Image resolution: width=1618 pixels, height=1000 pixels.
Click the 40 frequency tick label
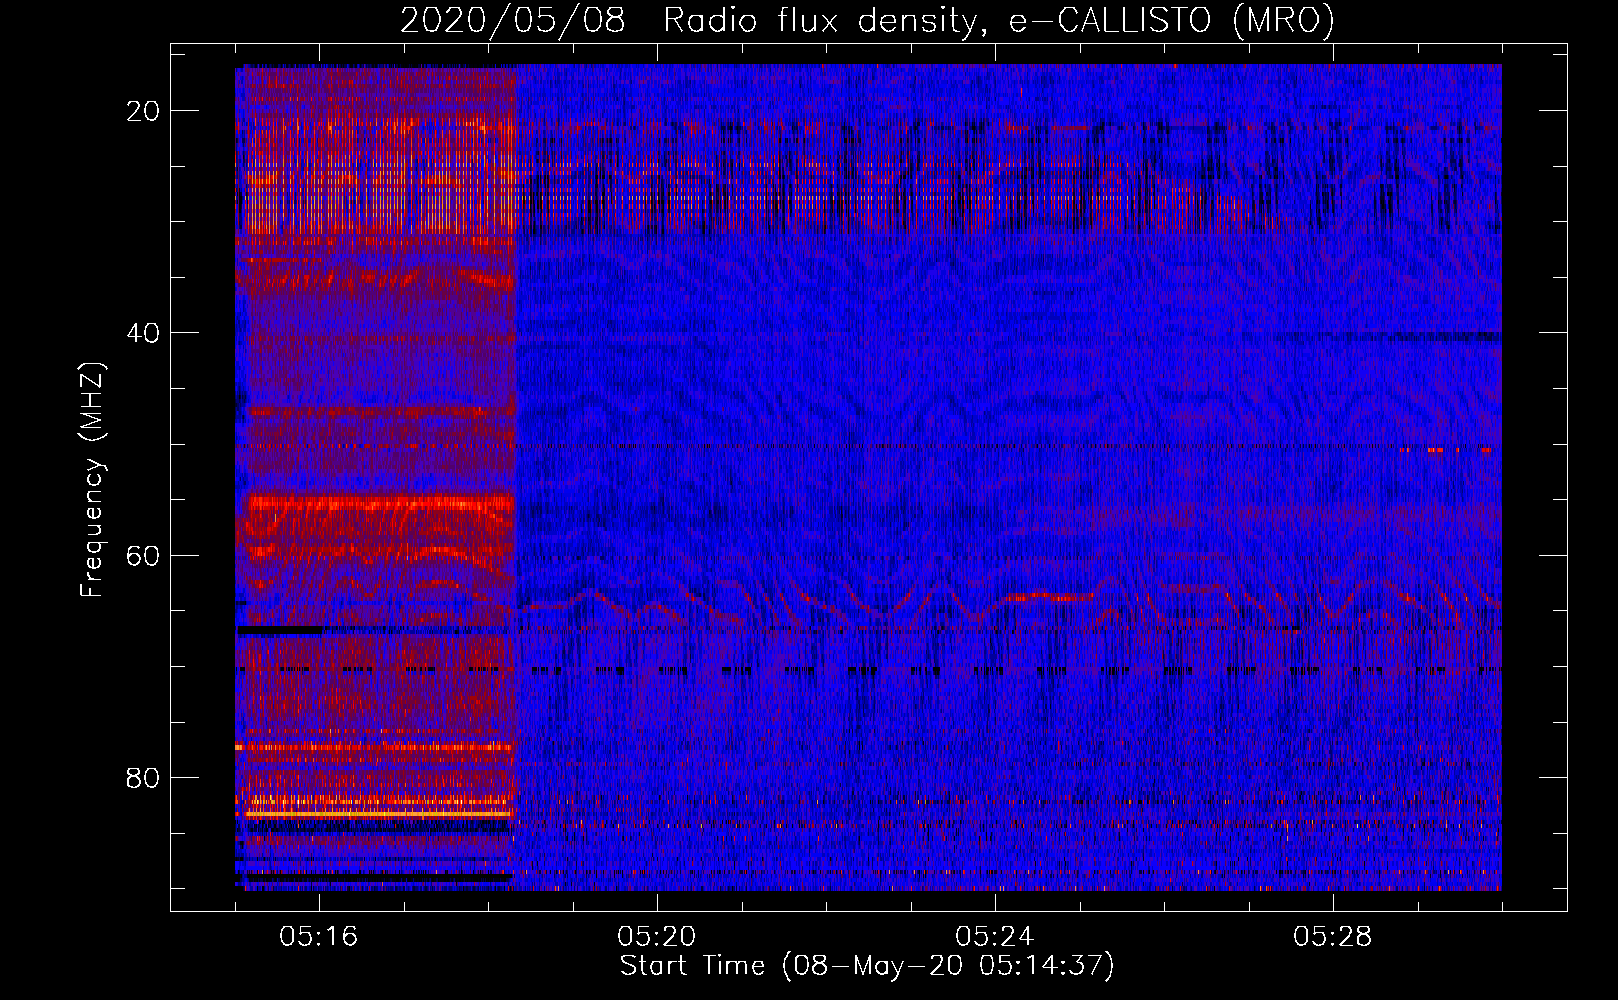pyautogui.click(x=143, y=333)
